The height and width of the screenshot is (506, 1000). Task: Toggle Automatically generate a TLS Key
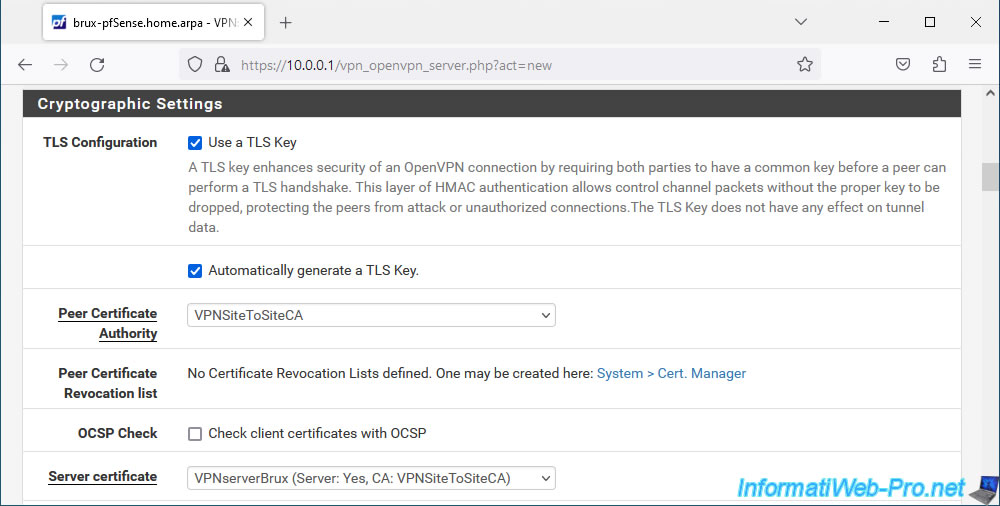point(195,271)
